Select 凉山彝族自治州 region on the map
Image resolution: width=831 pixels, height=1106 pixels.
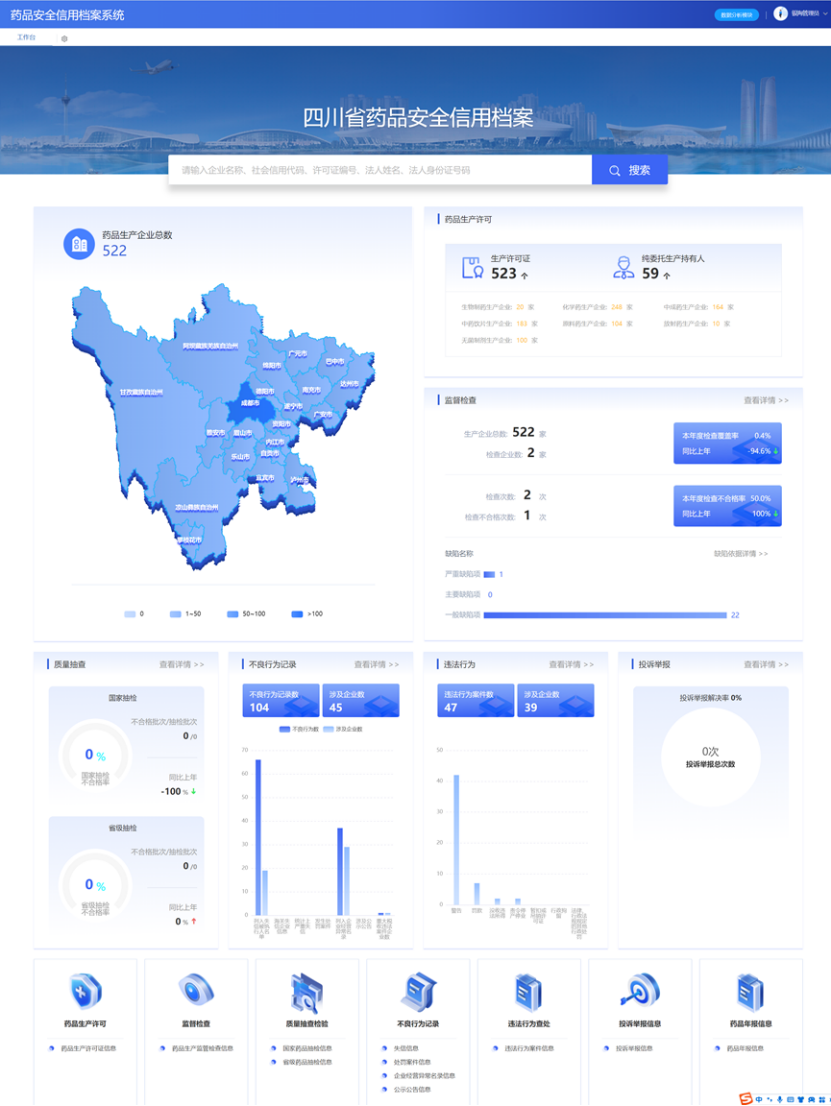(197, 507)
